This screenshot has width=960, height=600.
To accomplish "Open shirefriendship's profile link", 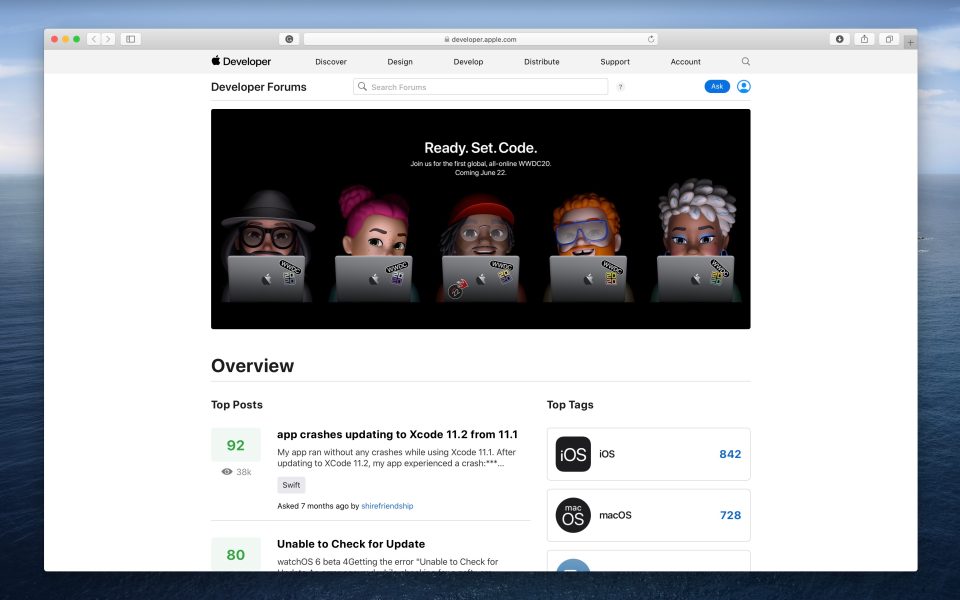I will pyautogui.click(x=388, y=505).
